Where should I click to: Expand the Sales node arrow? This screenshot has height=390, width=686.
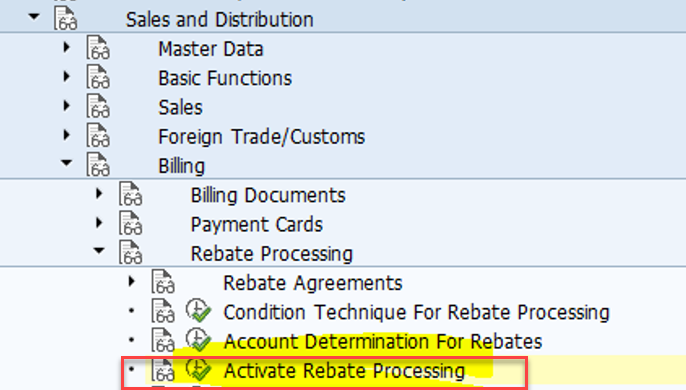[x=66, y=105]
